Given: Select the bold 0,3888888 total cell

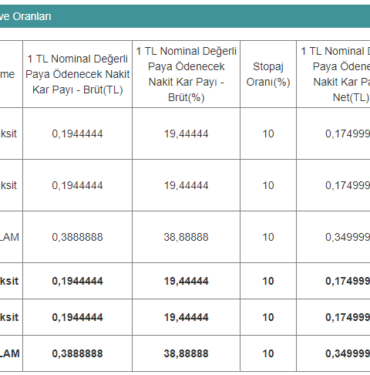Looking at the screenshot, I should [x=77, y=353].
